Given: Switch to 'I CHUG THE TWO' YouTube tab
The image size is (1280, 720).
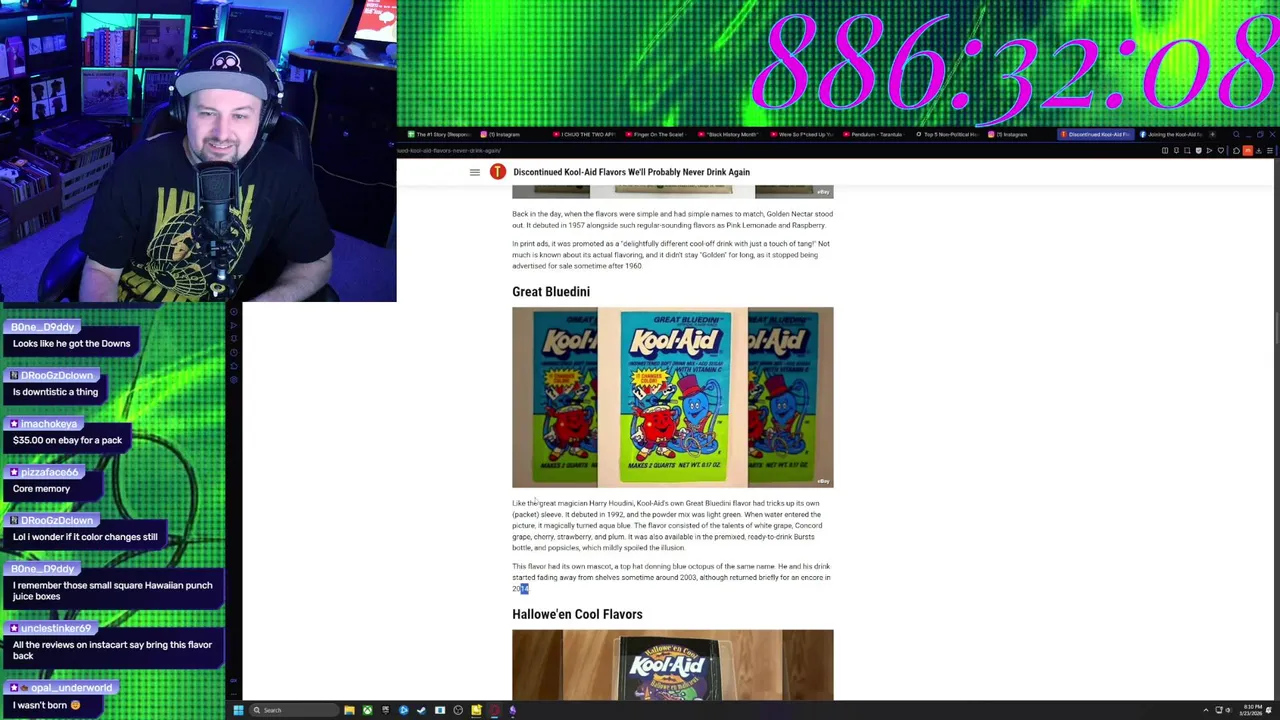Looking at the screenshot, I should click(x=585, y=135).
